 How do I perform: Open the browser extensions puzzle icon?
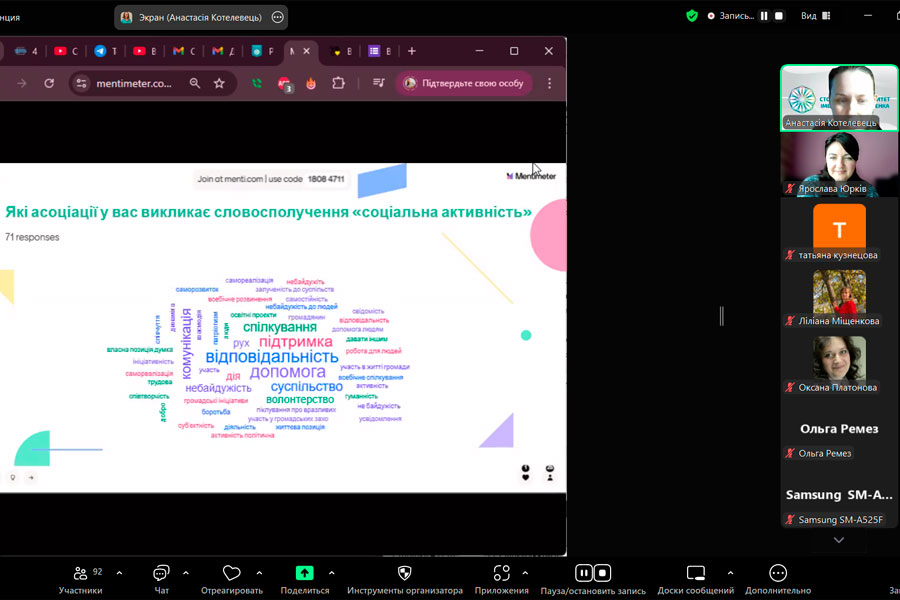click(339, 83)
